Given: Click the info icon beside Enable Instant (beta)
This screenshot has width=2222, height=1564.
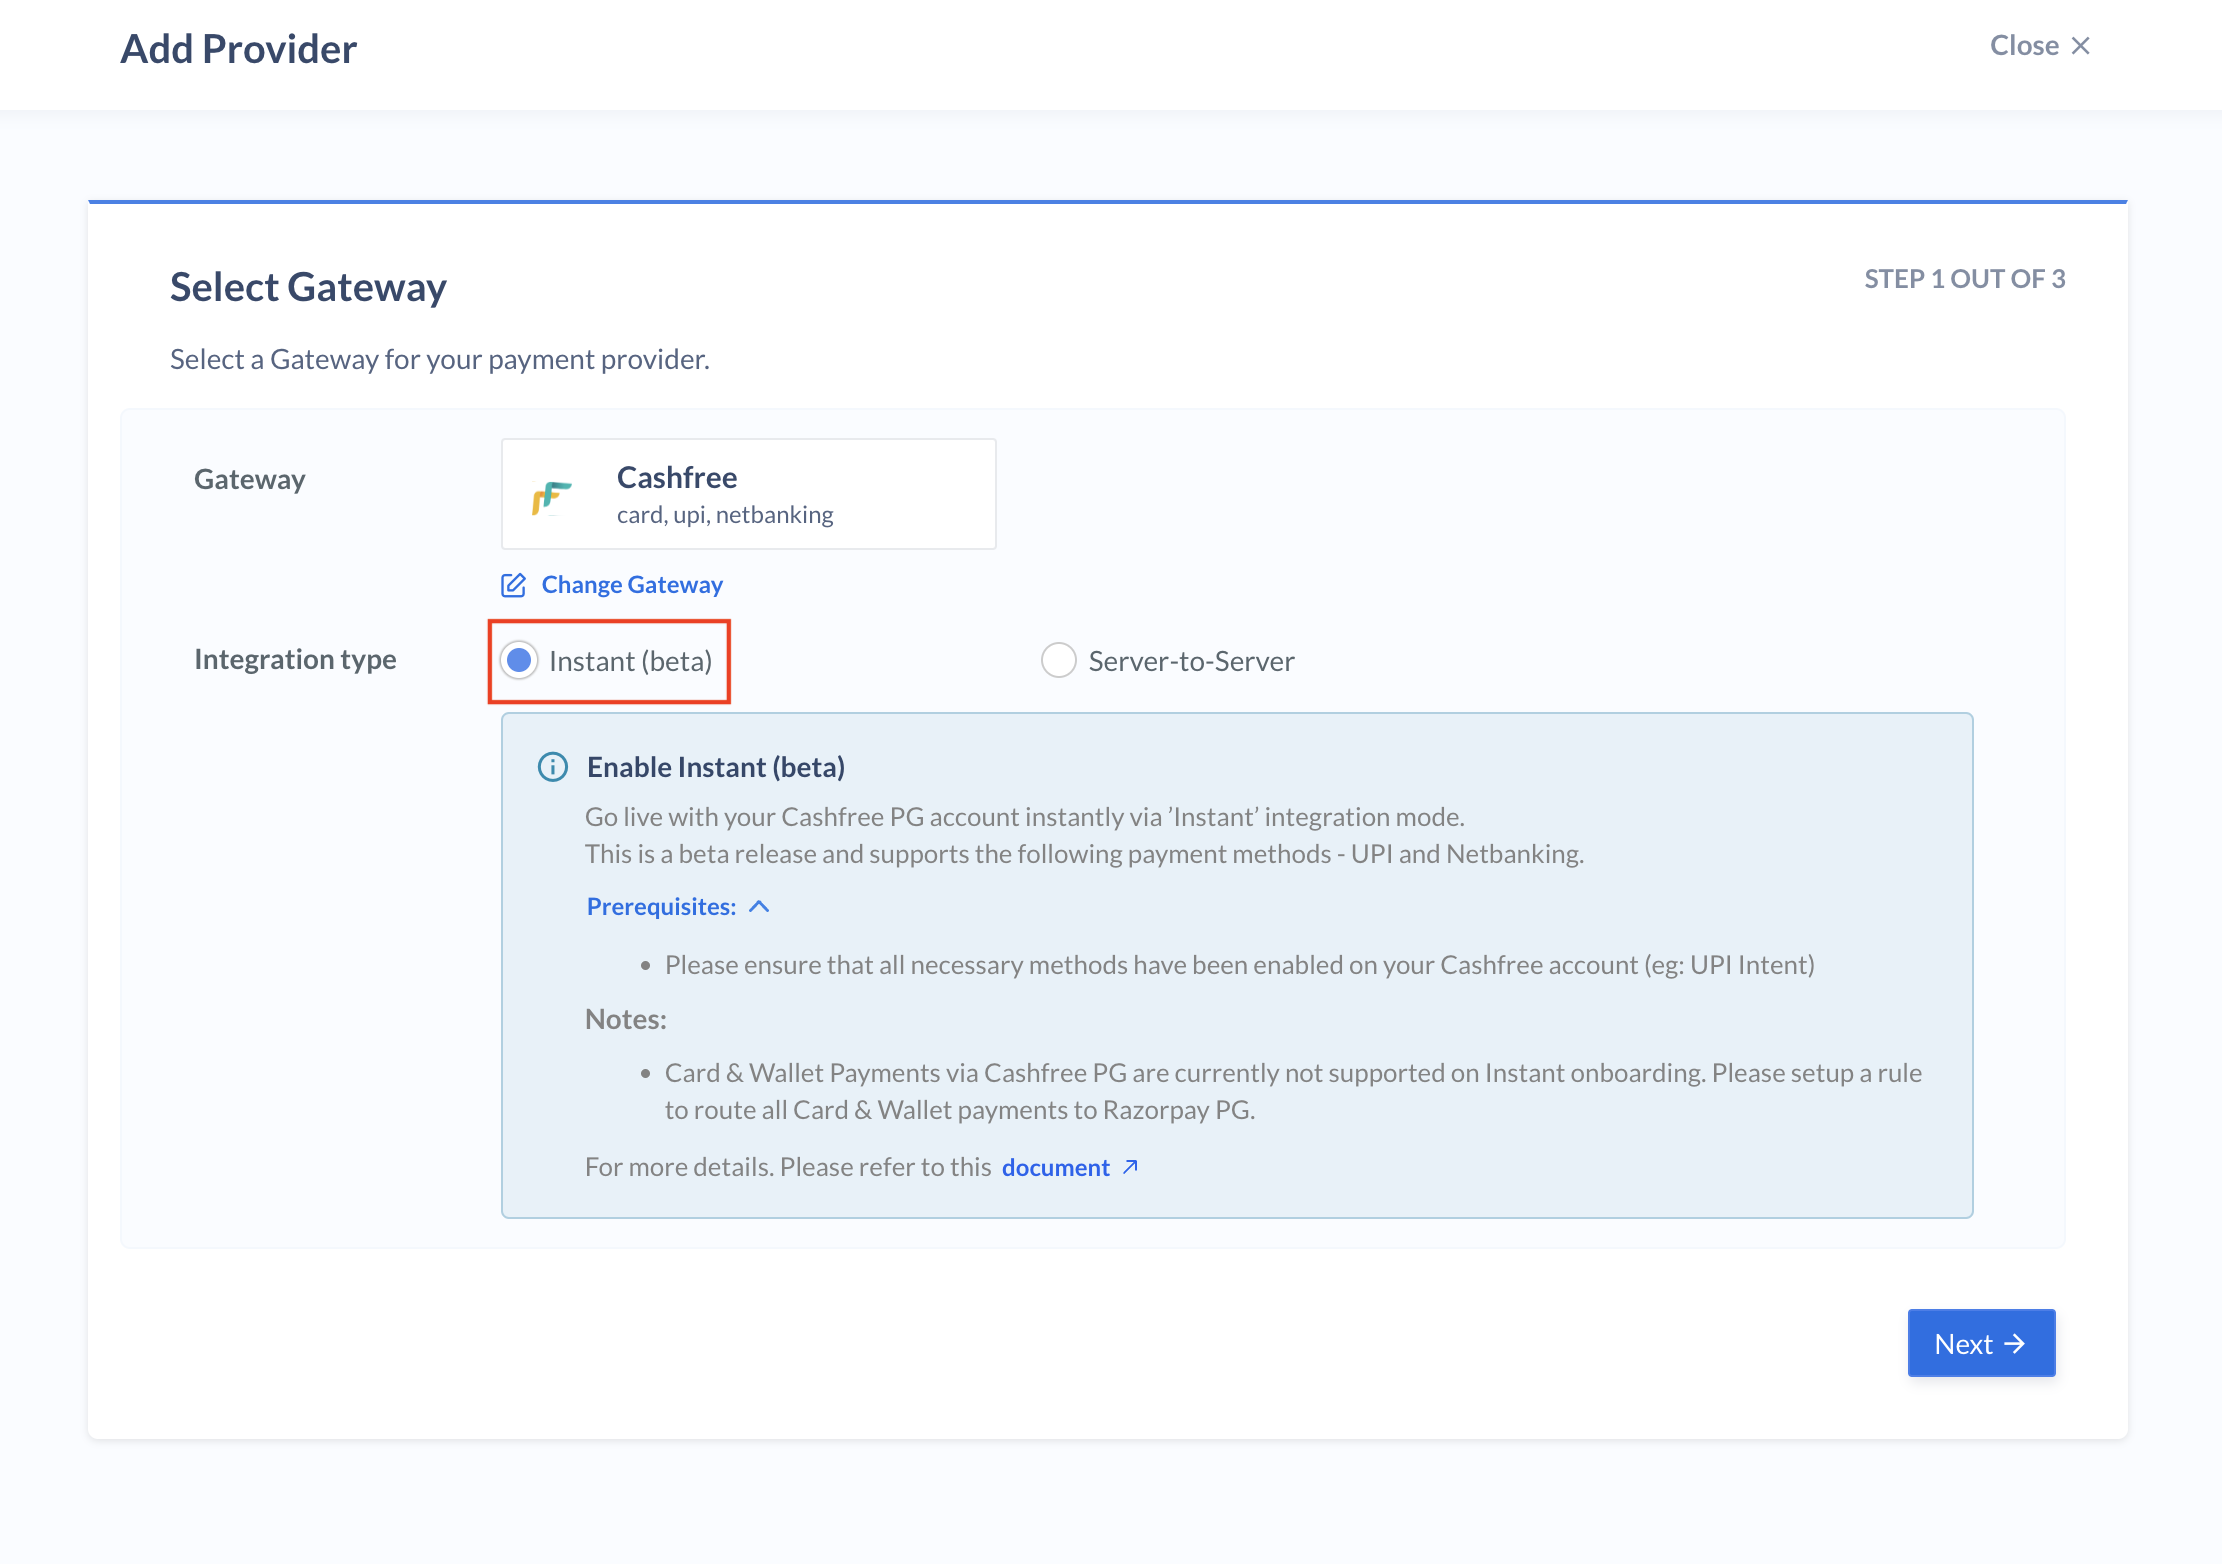Looking at the screenshot, I should [553, 767].
